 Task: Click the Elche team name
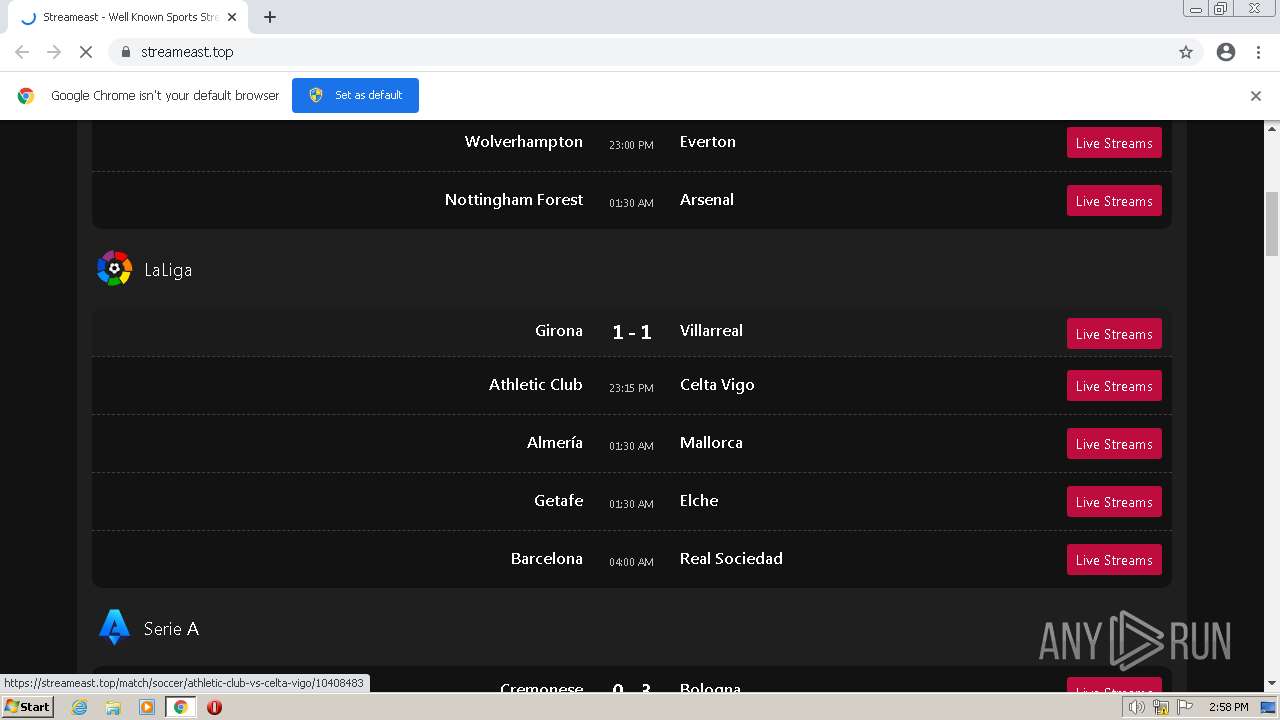pyautogui.click(x=699, y=501)
